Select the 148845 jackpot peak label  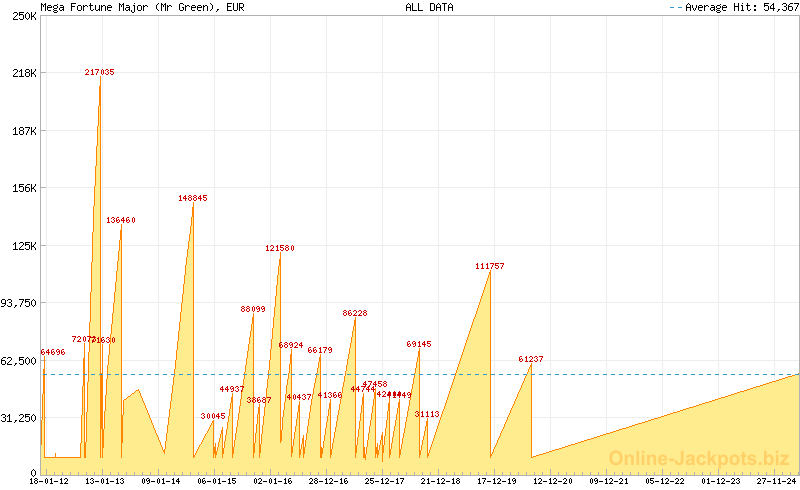pos(193,198)
